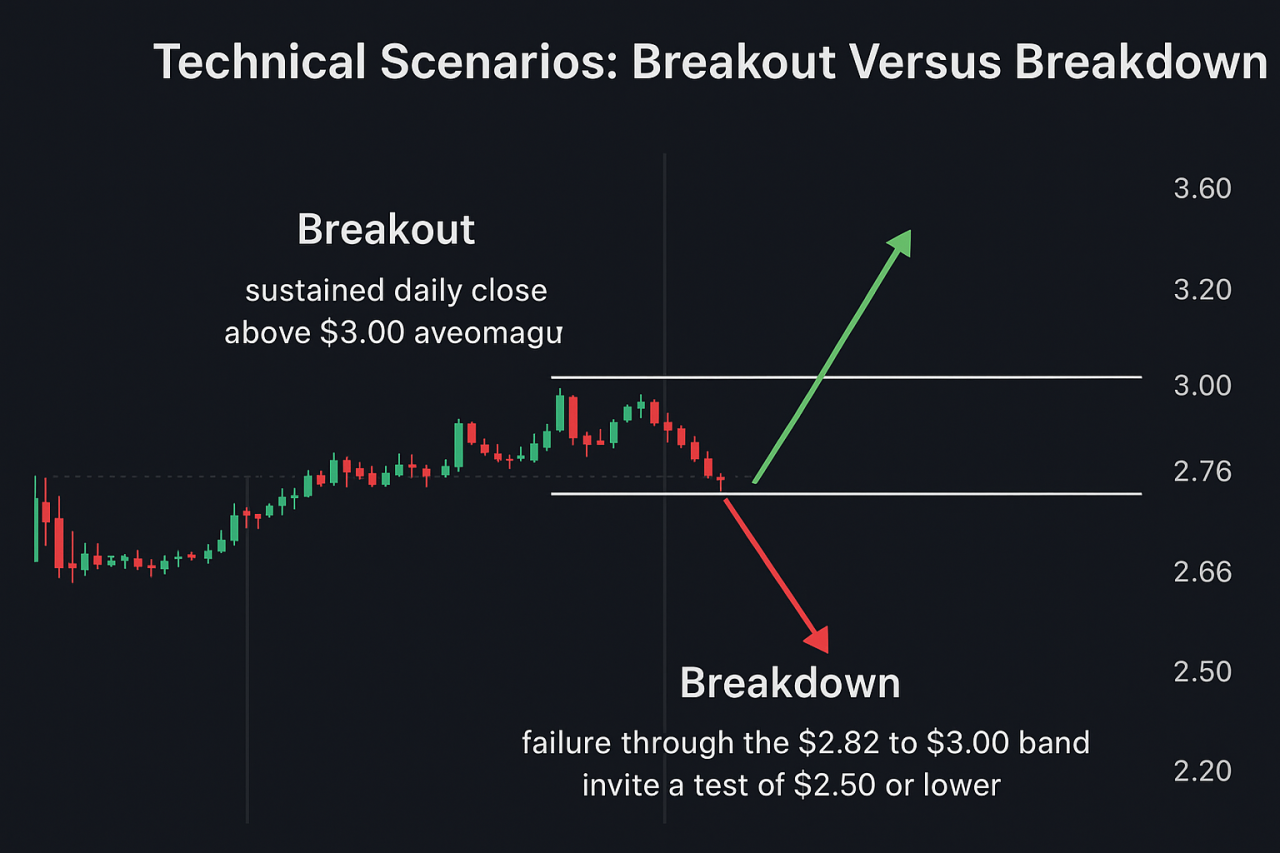Click the 'invite a test of $2.50' text

point(791,785)
